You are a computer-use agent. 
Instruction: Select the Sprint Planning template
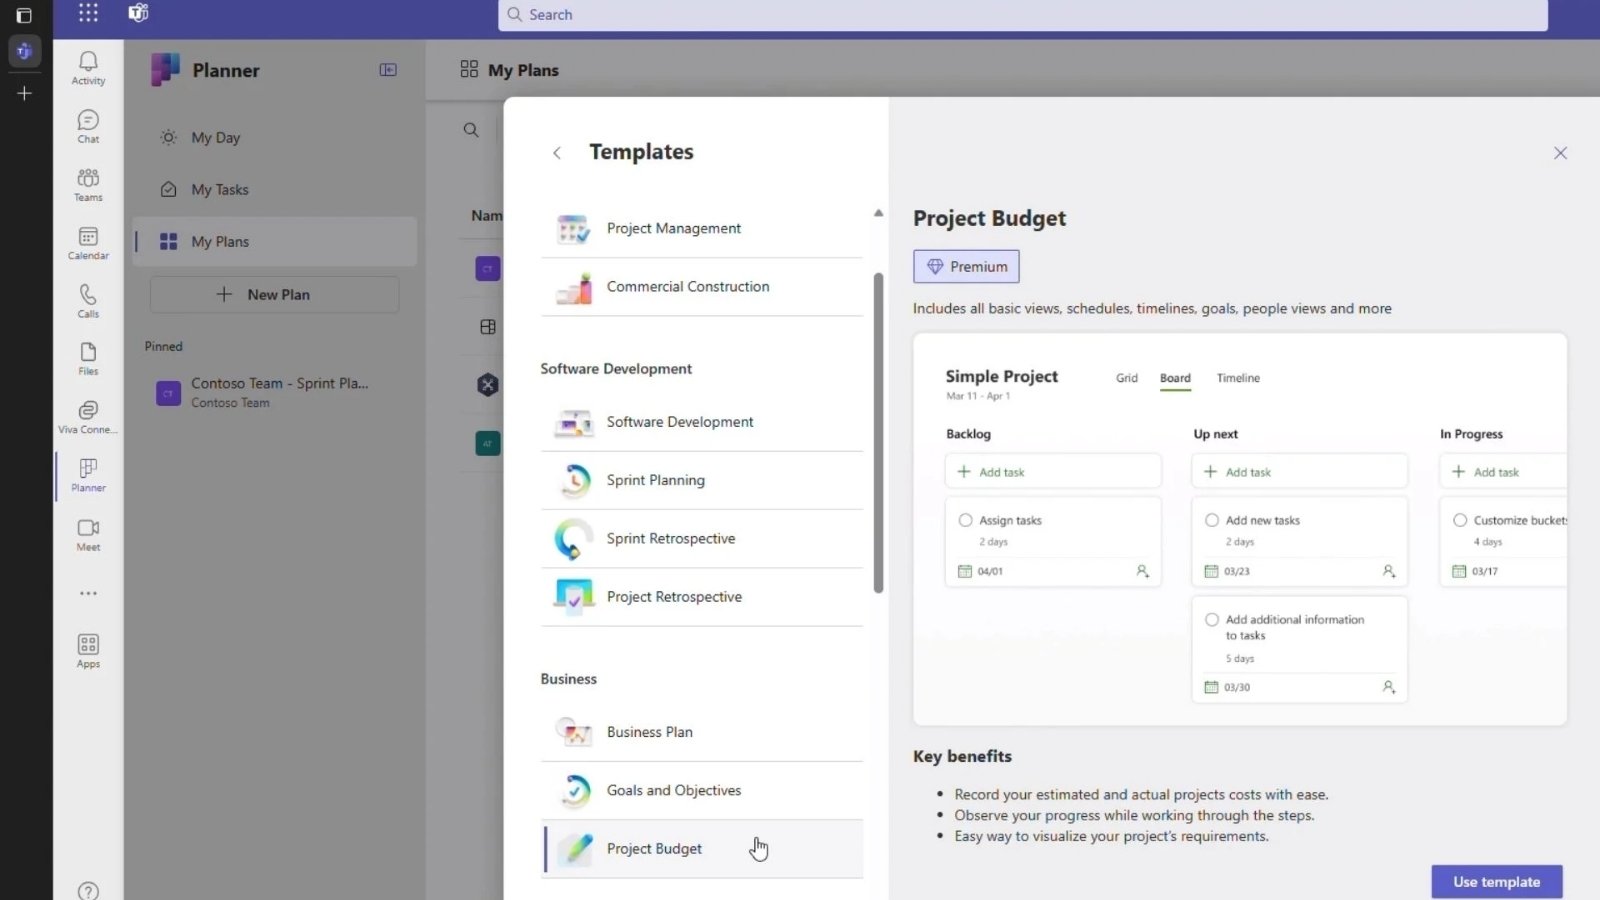tap(702, 480)
